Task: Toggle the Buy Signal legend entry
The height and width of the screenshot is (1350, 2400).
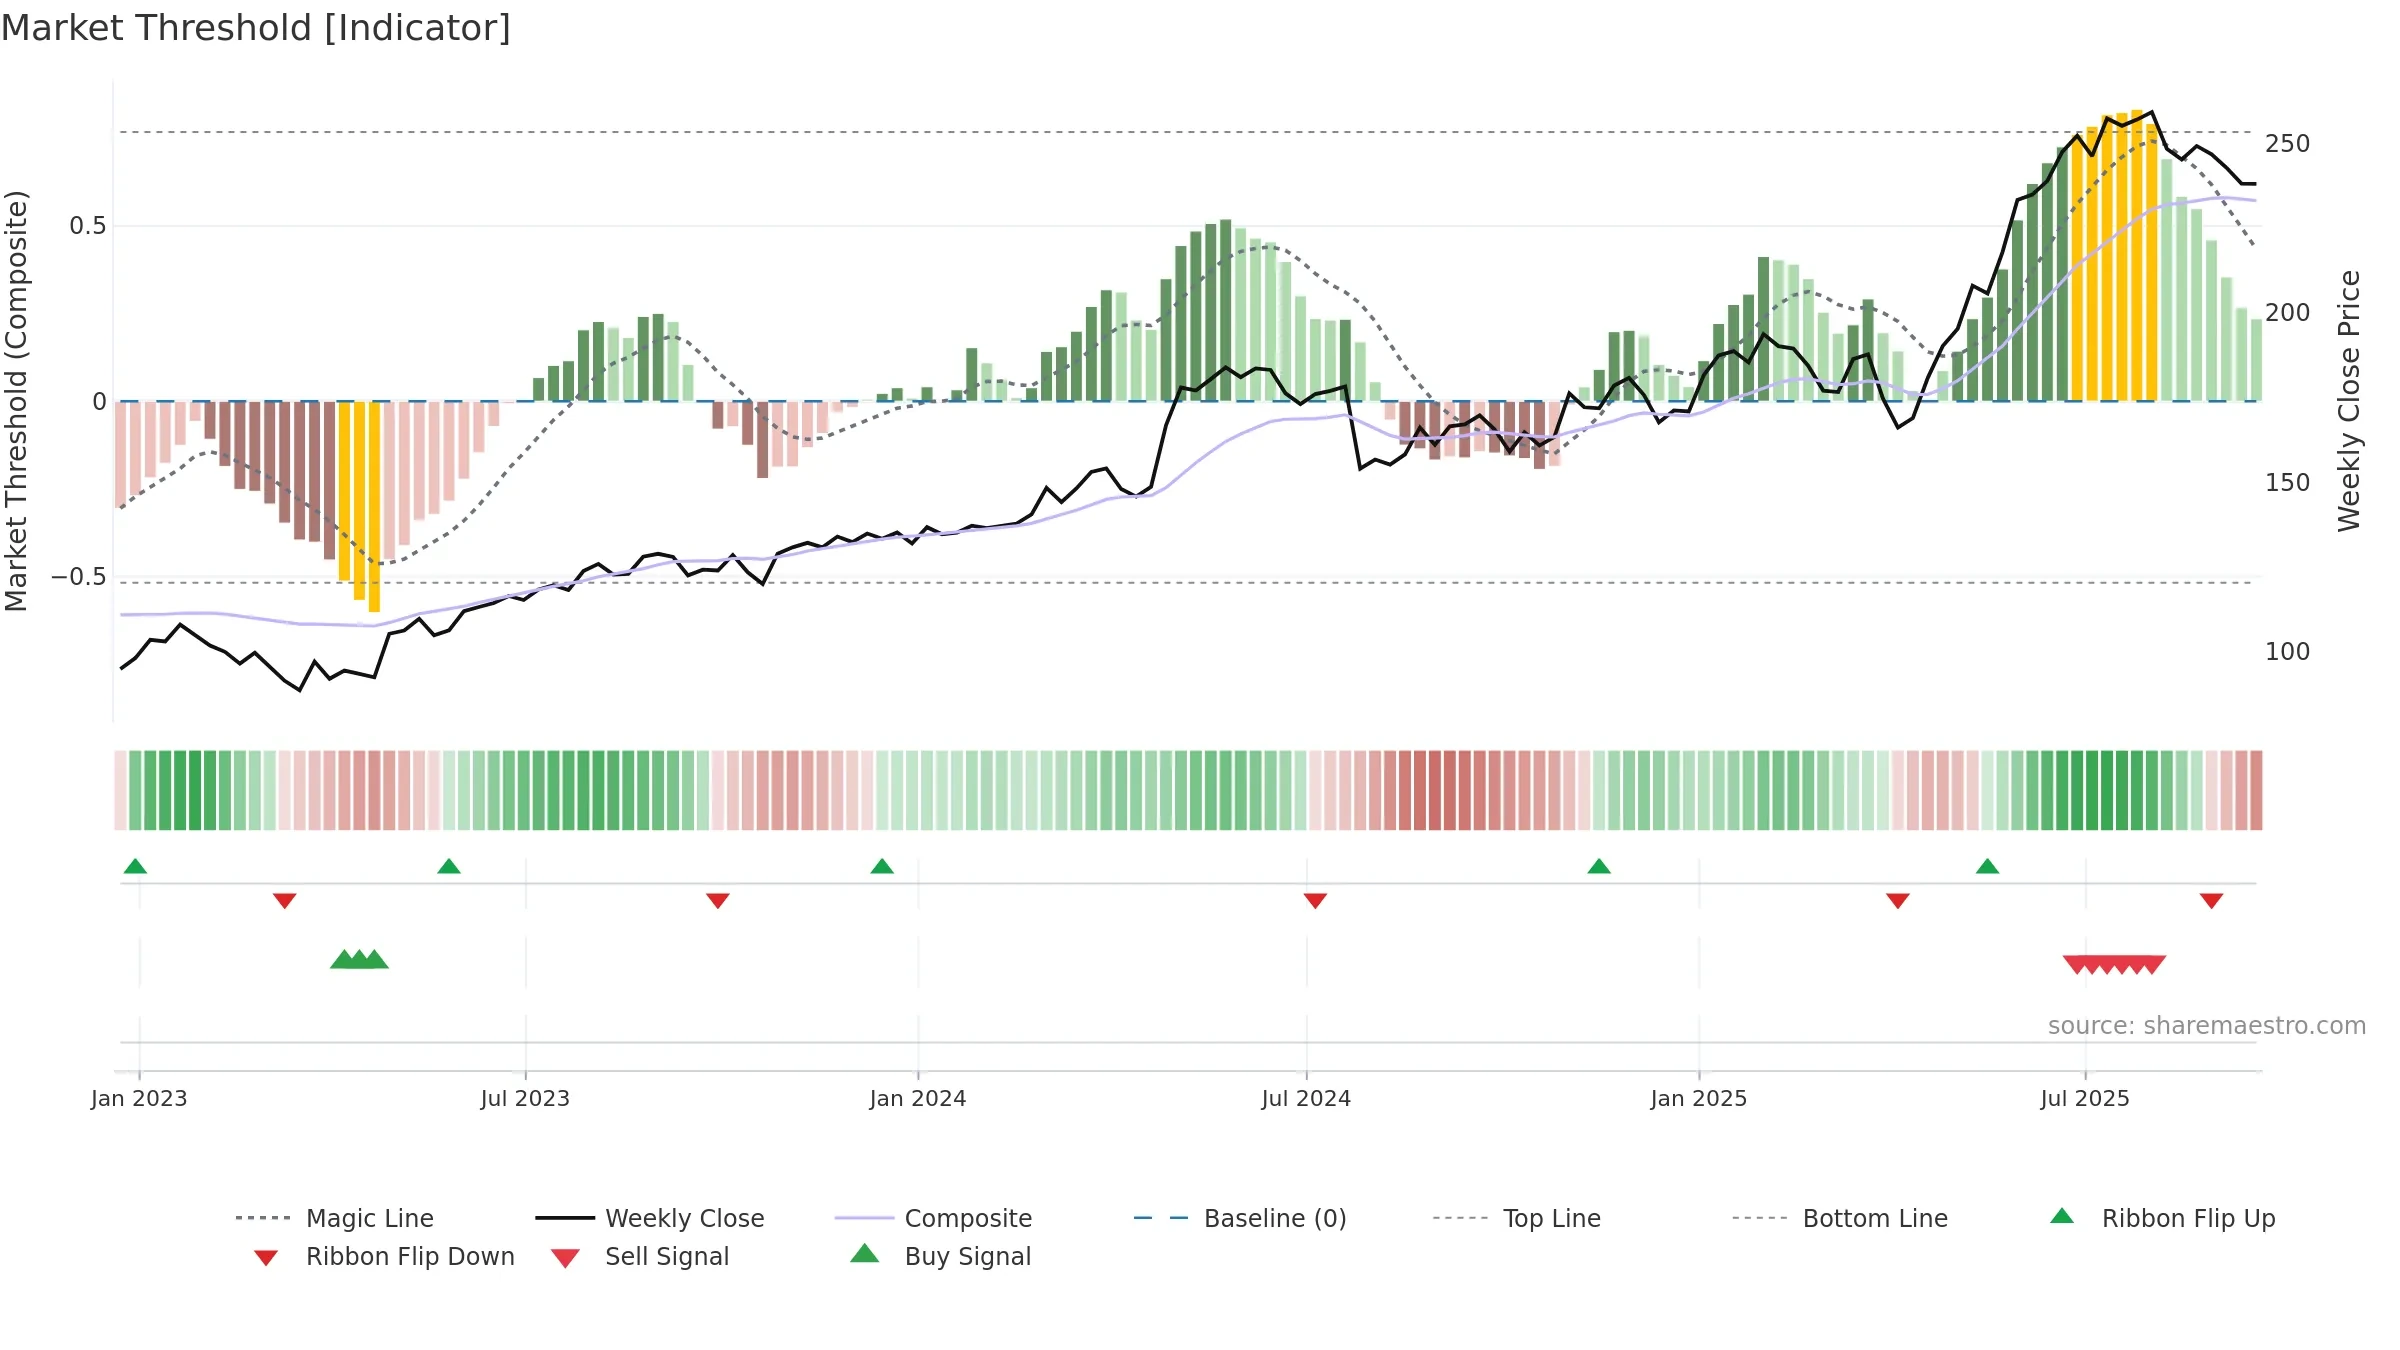Action: (x=940, y=1256)
